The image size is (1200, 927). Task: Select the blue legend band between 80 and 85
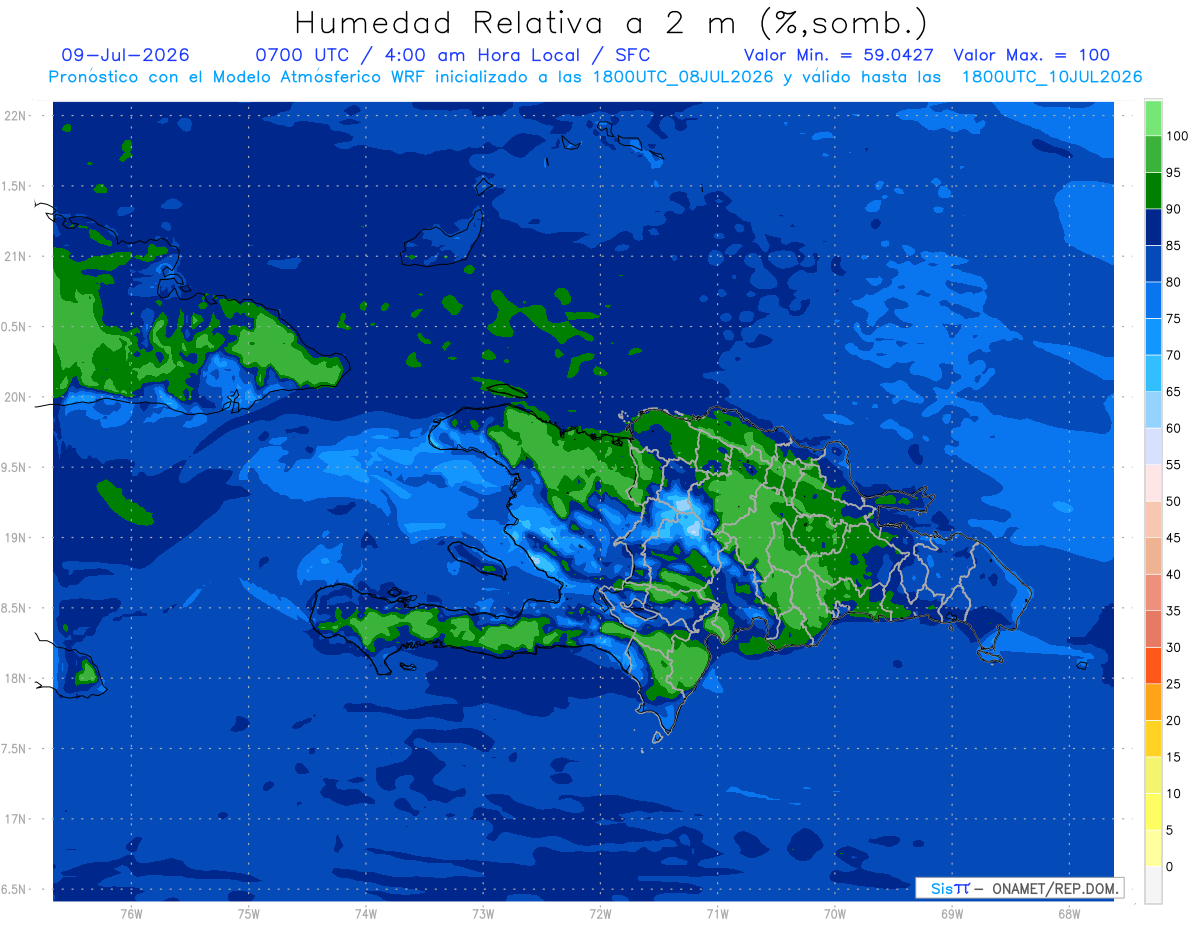tap(1153, 263)
